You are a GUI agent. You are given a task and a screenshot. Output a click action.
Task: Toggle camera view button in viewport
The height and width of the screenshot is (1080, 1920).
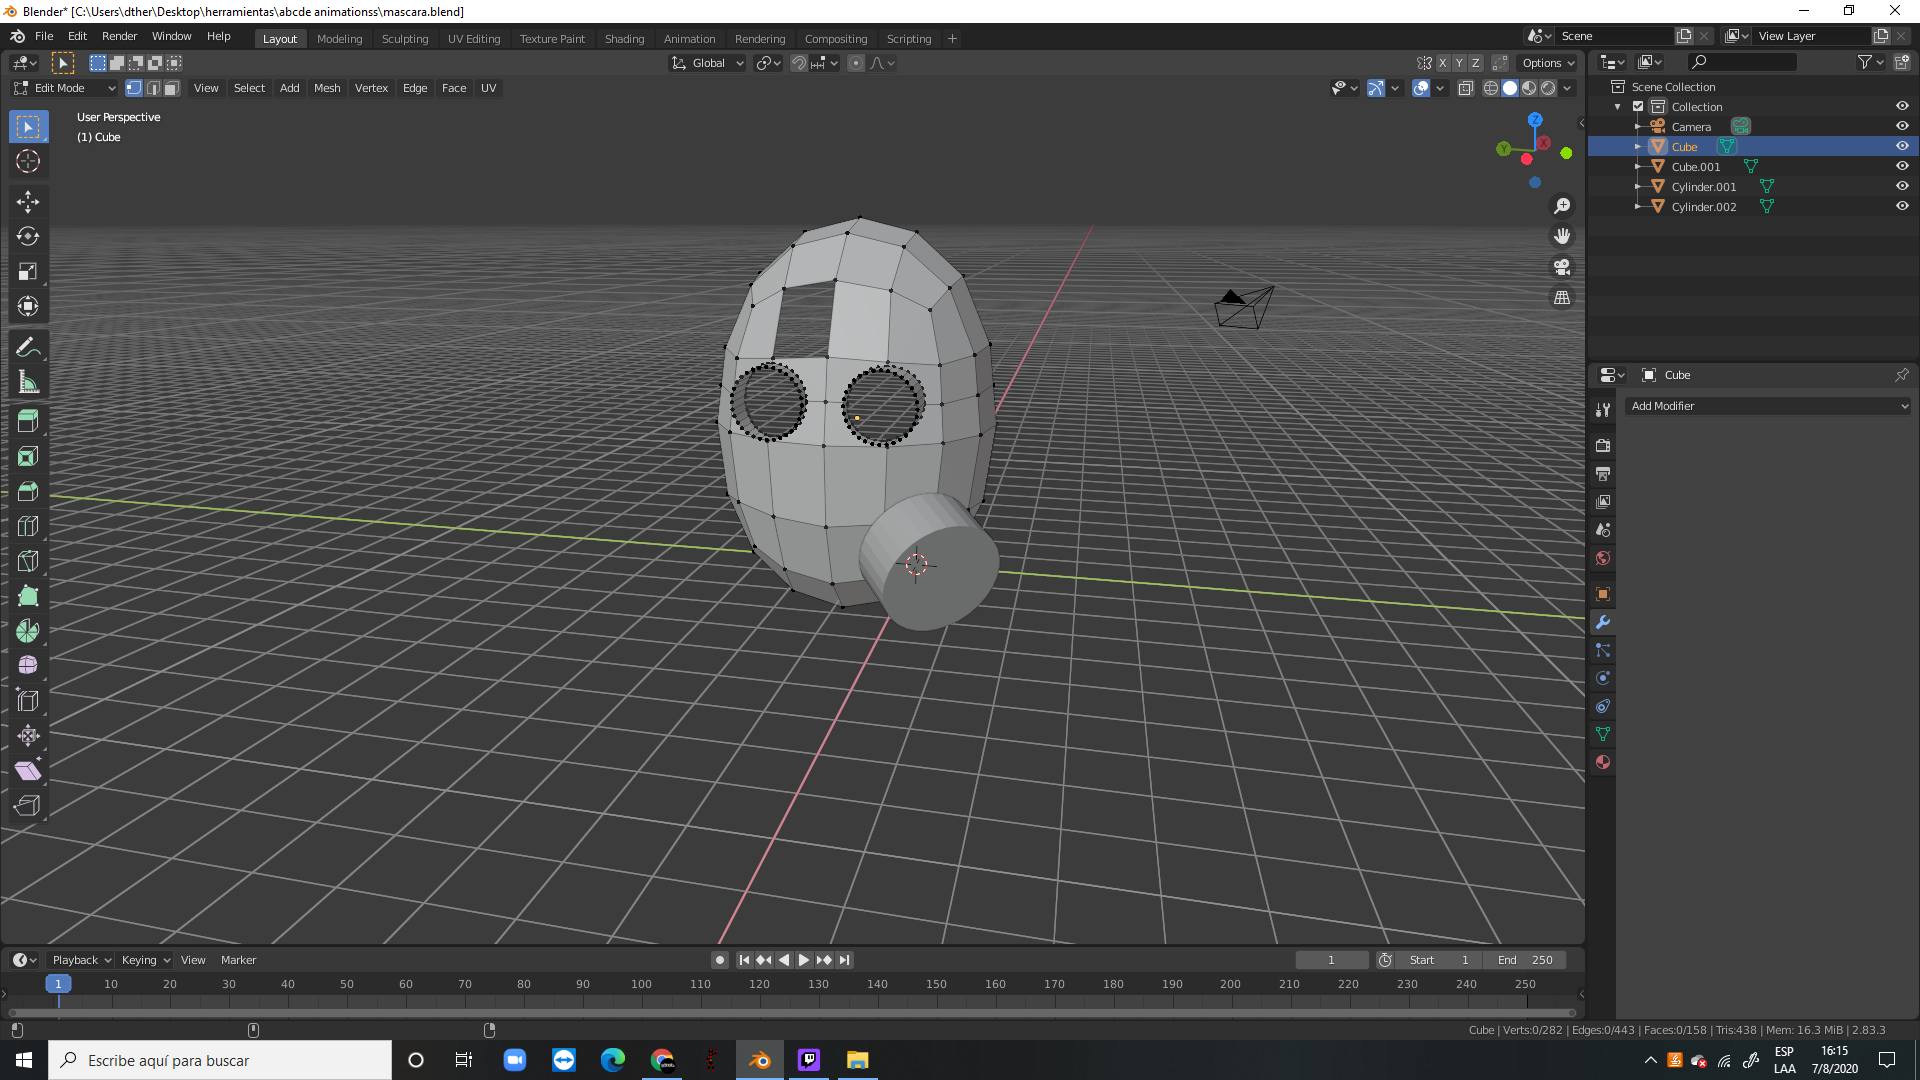pyautogui.click(x=1562, y=267)
